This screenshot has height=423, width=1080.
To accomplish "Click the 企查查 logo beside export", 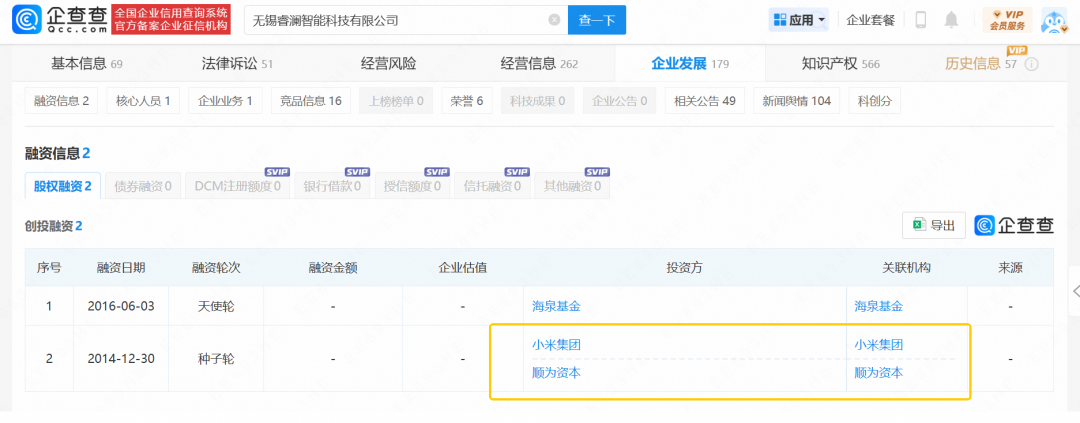I will coord(1014,225).
